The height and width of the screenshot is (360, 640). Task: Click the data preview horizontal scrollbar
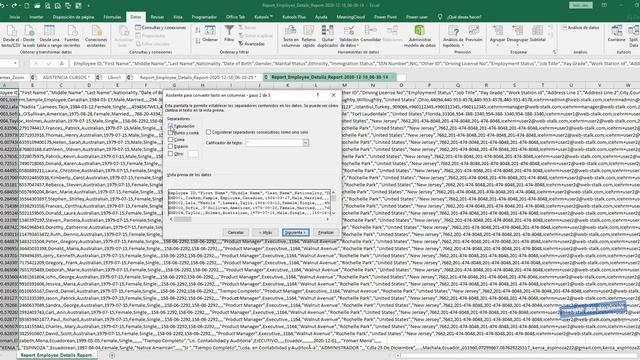(x=249, y=219)
